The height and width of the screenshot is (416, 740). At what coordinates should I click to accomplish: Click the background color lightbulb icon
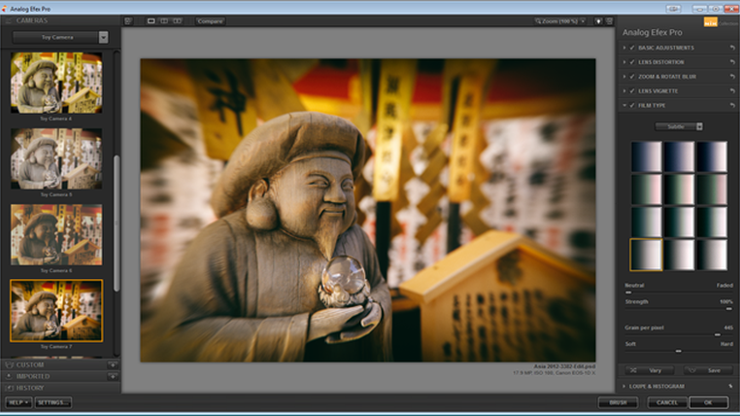598,20
